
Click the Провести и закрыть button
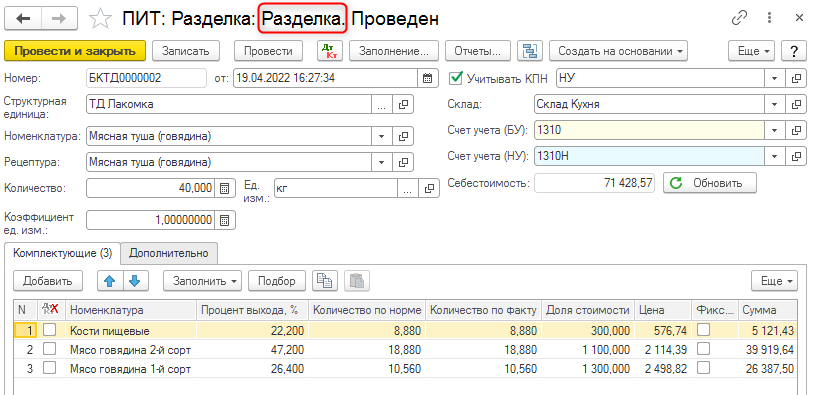(x=75, y=51)
